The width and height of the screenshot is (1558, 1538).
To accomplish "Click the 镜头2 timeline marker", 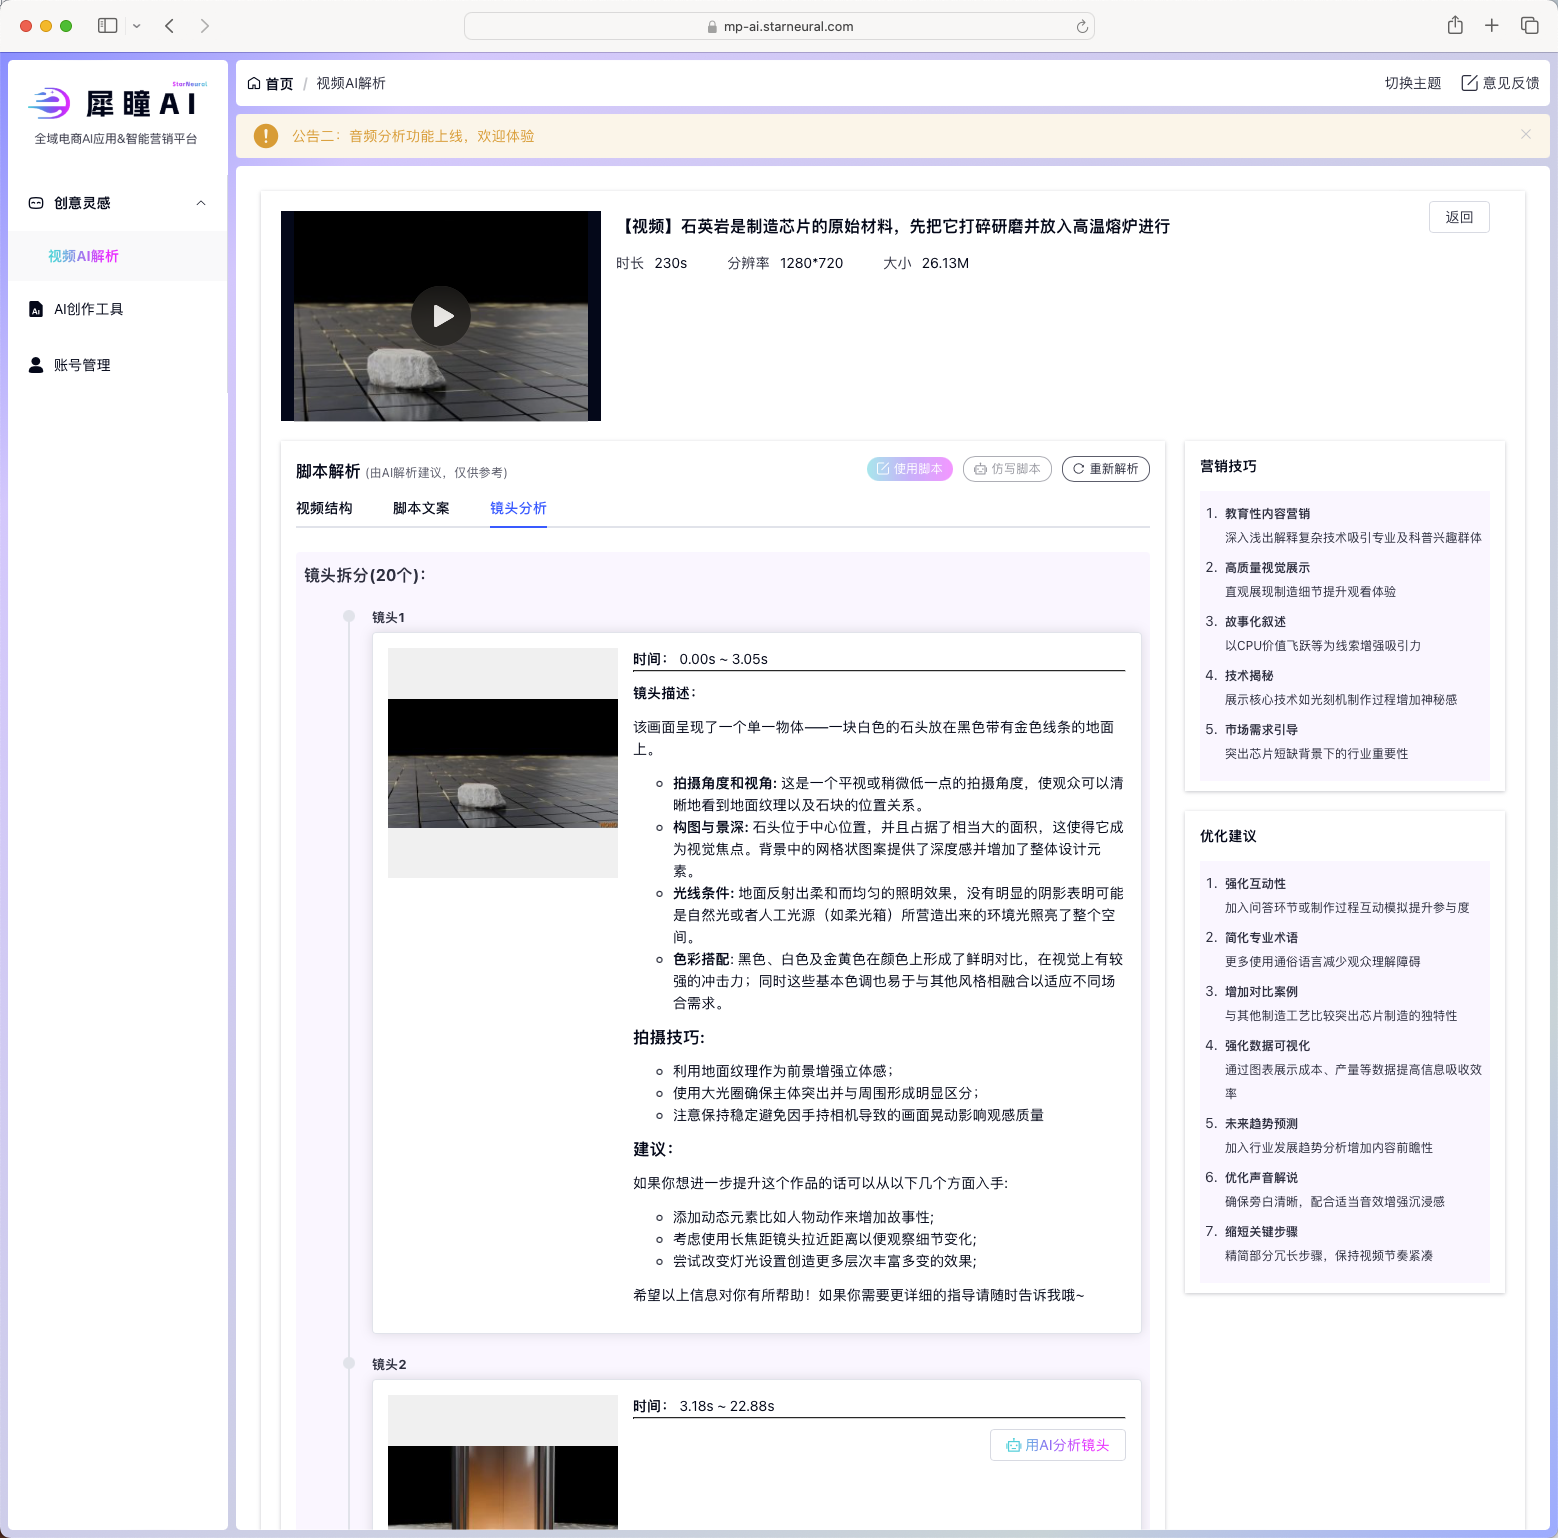I will point(349,1363).
